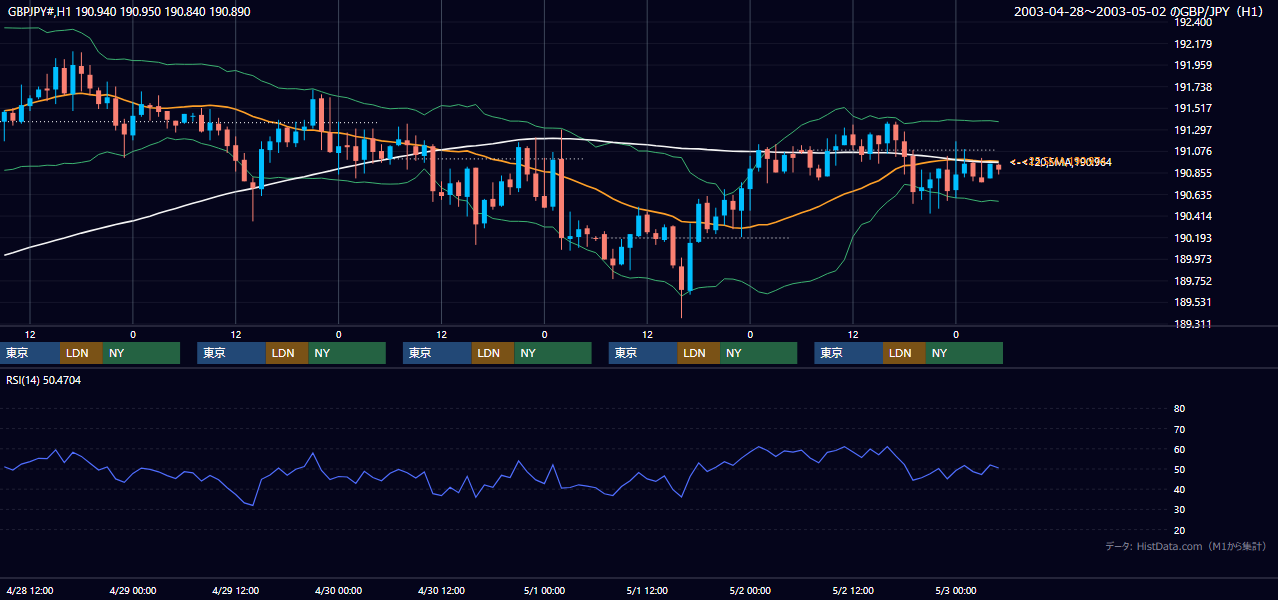Screen dimensions: 1278x600
Task: Select the NY session block above 5/3 00:00
Action: [964, 353]
